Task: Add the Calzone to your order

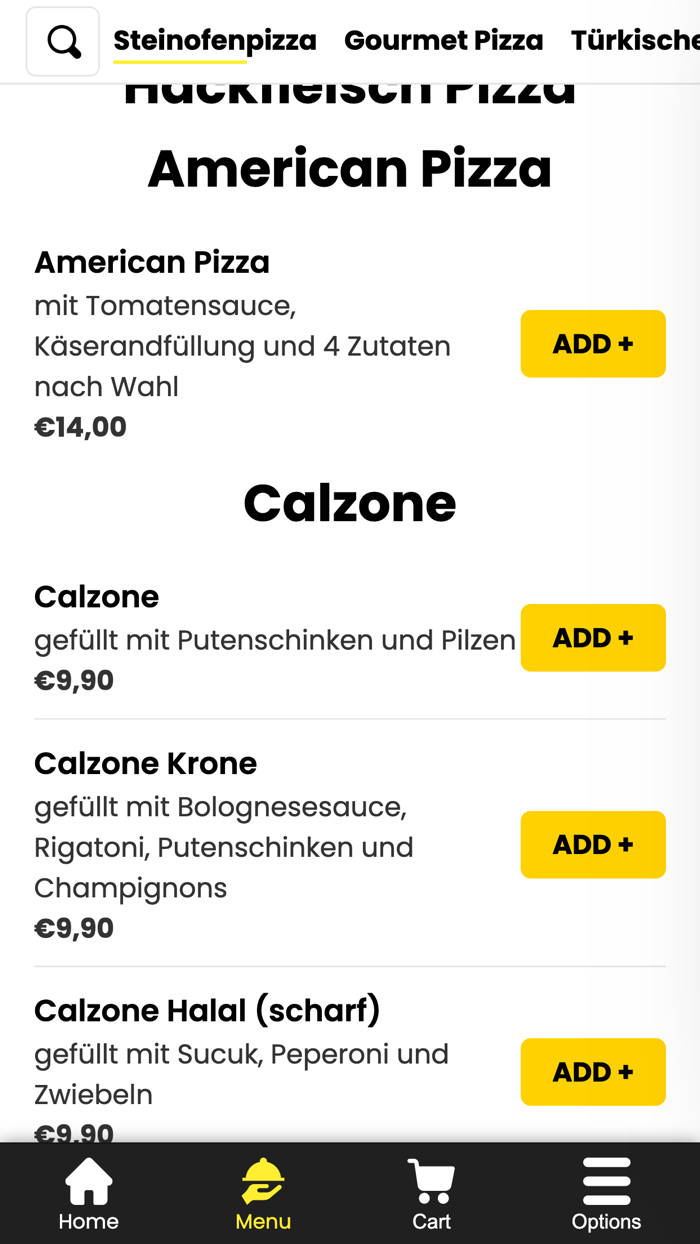Action: [592, 637]
